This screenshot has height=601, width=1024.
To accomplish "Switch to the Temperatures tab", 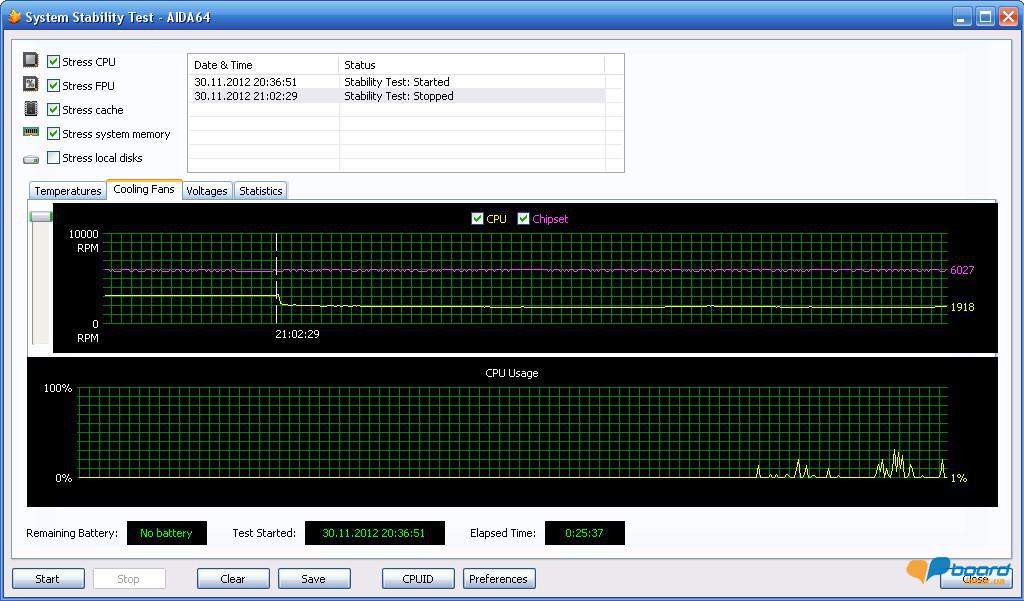I will click(67, 191).
